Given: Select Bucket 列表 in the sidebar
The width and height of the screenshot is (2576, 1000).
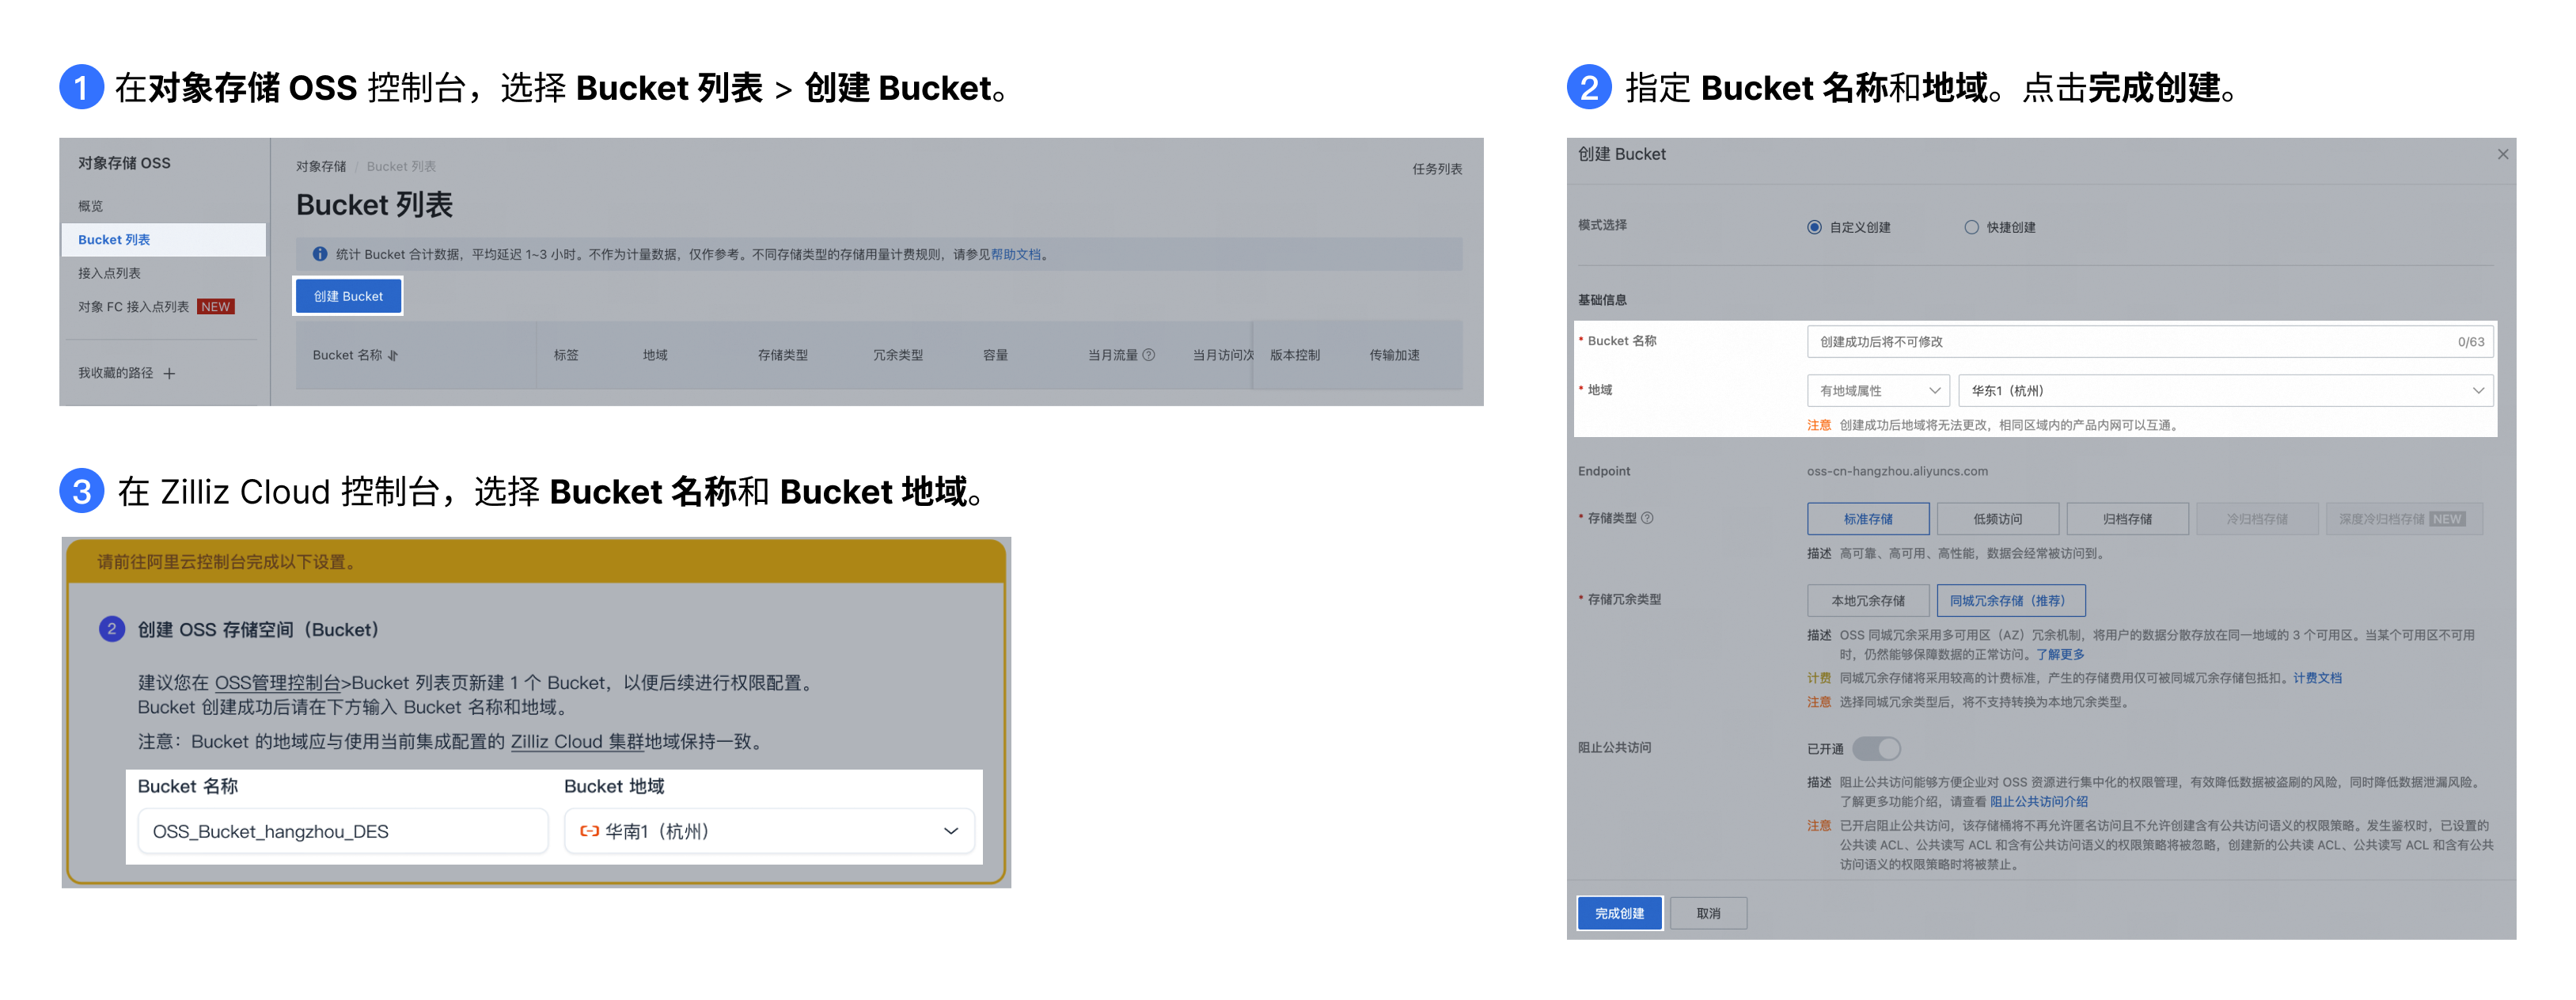Looking at the screenshot, I should click(115, 240).
